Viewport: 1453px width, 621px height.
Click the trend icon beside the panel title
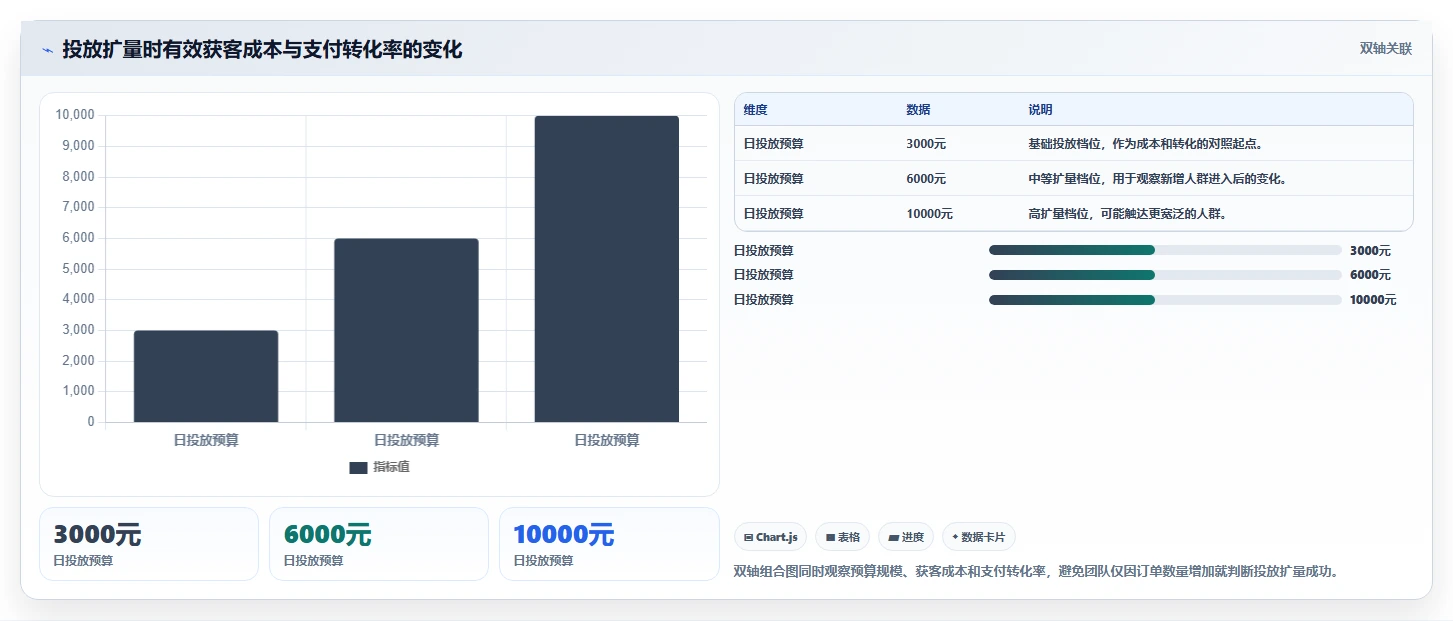click(47, 50)
